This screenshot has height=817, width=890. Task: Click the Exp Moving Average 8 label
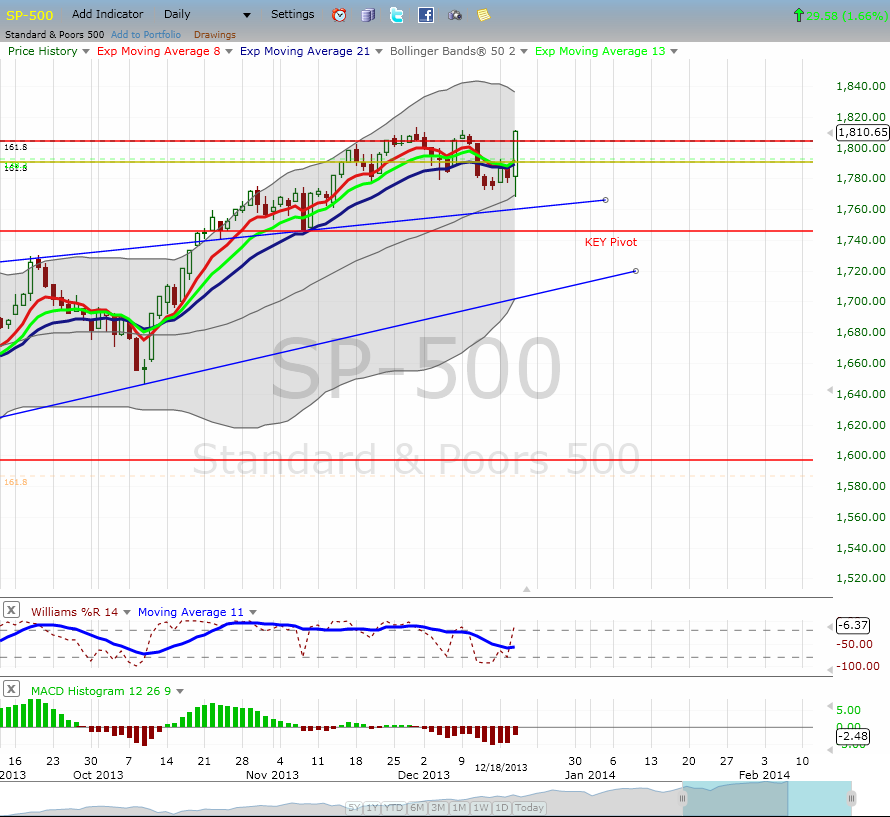coord(158,51)
